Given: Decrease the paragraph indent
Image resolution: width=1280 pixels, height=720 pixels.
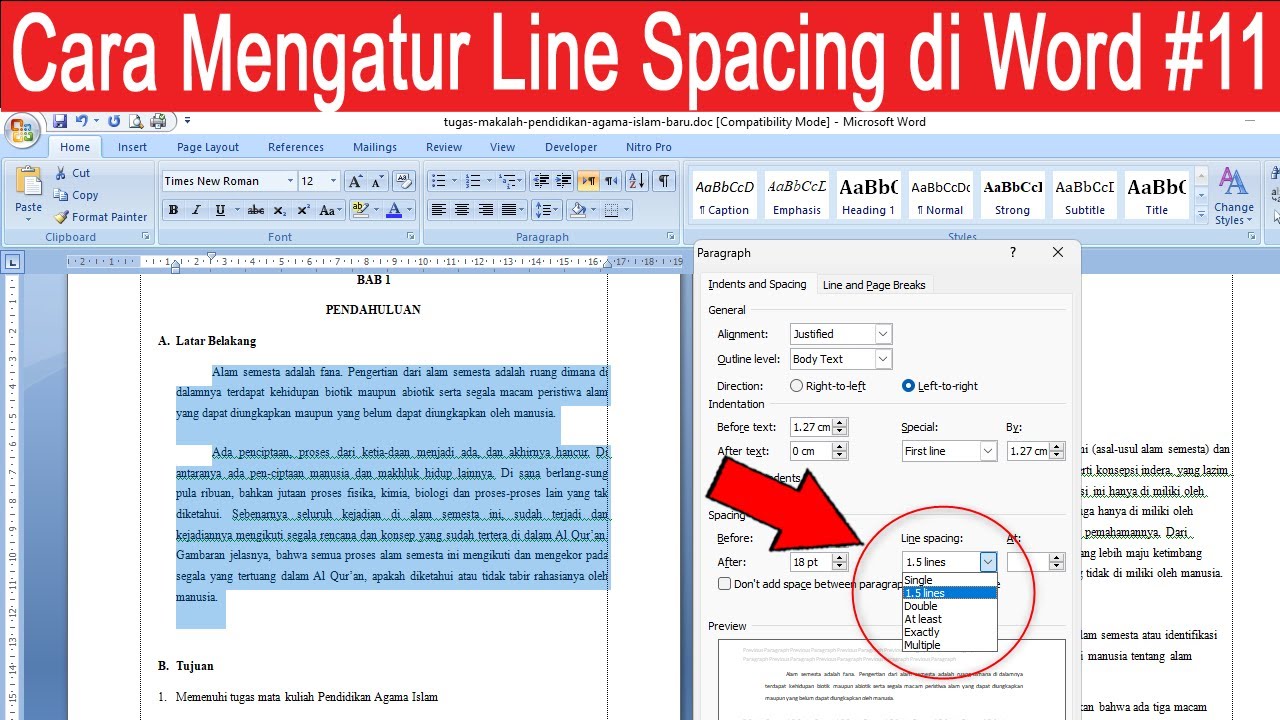Looking at the screenshot, I should [x=541, y=181].
